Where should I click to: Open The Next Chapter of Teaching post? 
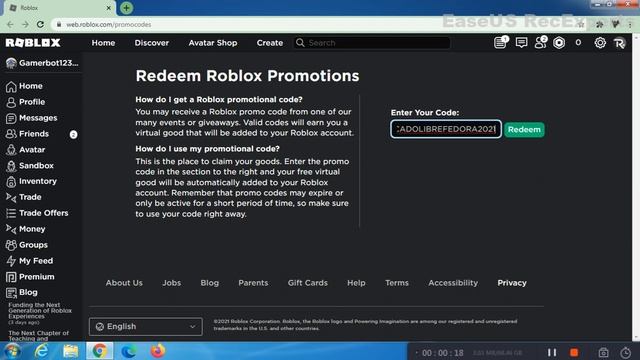point(39,336)
